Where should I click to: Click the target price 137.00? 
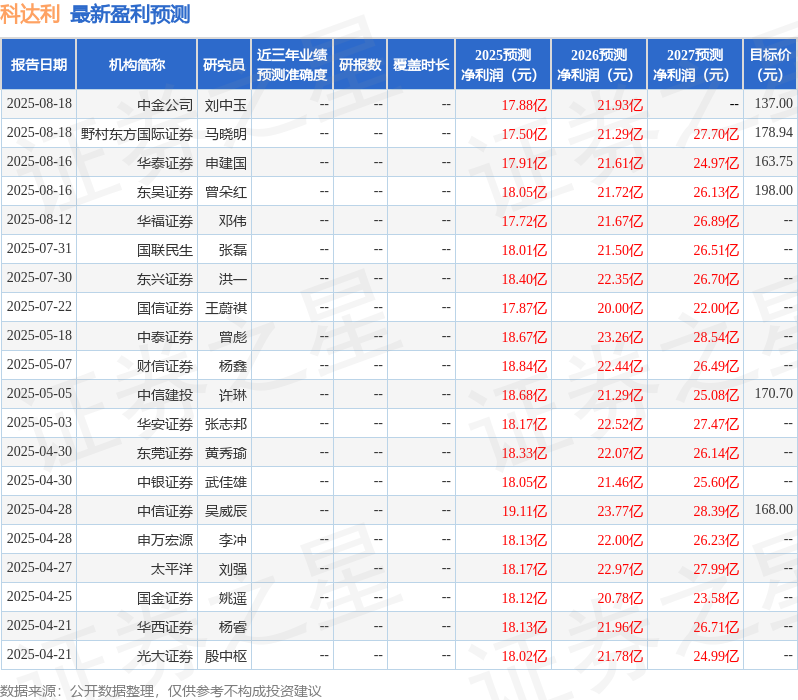point(774,103)
